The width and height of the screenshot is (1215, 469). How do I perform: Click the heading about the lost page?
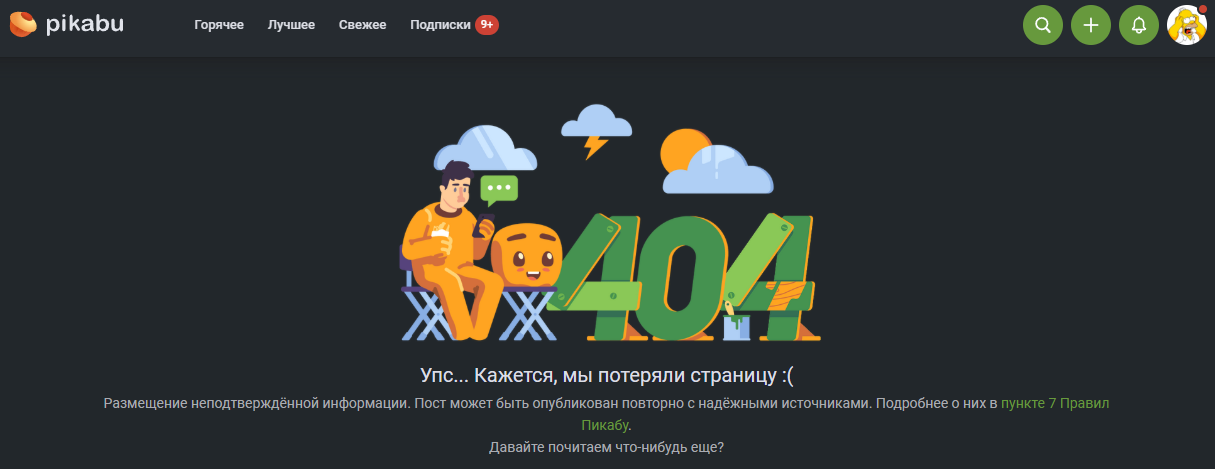pos(607,375)
